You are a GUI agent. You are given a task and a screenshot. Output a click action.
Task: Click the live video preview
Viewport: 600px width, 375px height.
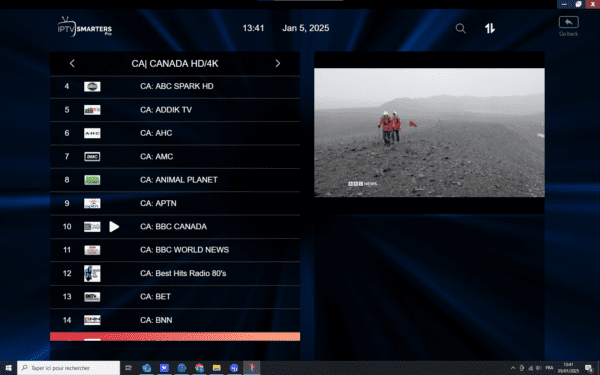[x=429, y=132]
